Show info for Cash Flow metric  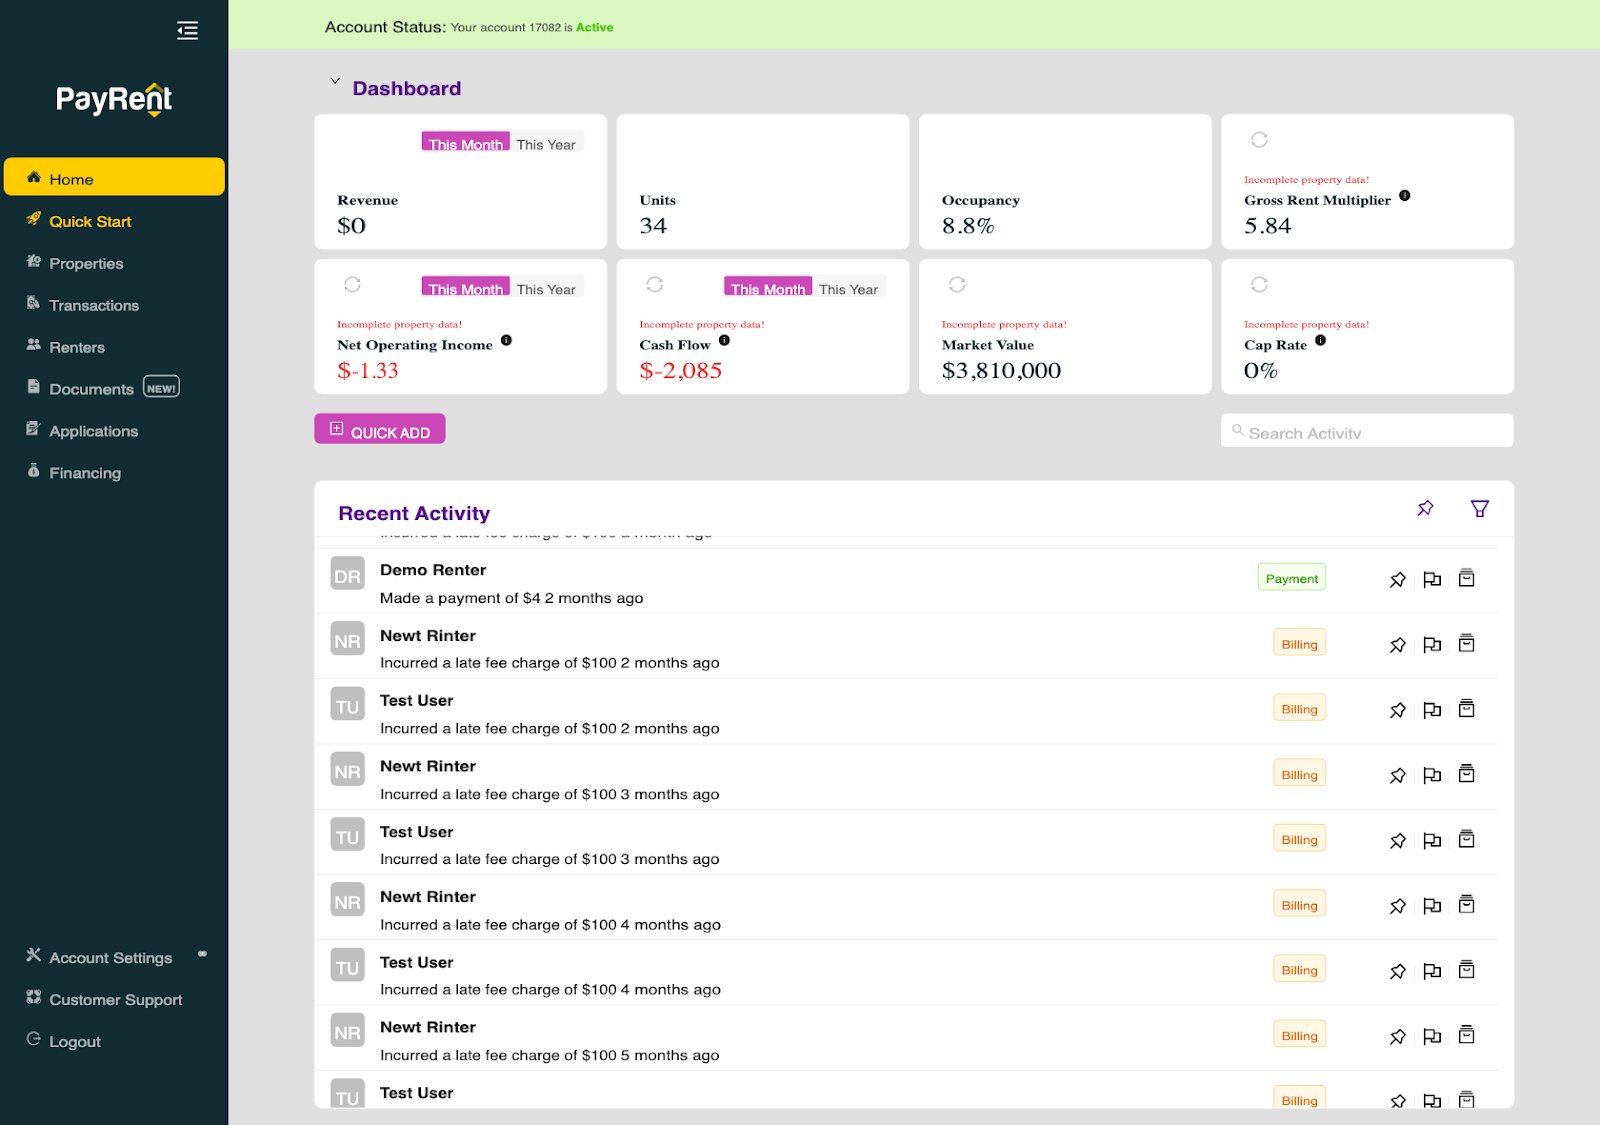724,341
